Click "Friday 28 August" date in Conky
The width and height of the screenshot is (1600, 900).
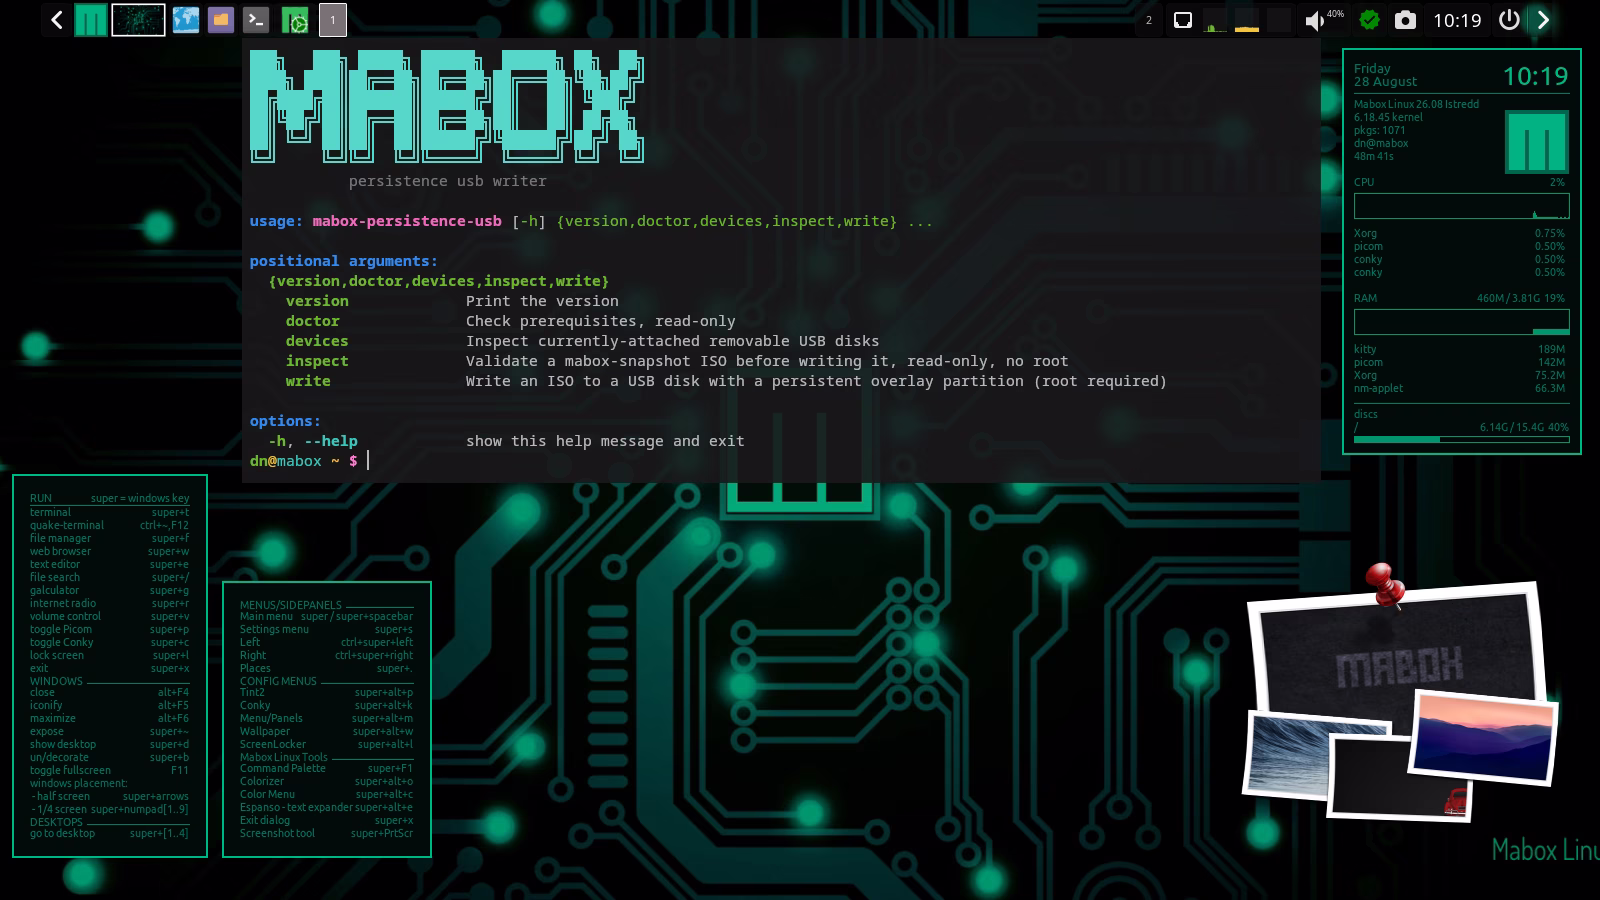pos(1386,75)
